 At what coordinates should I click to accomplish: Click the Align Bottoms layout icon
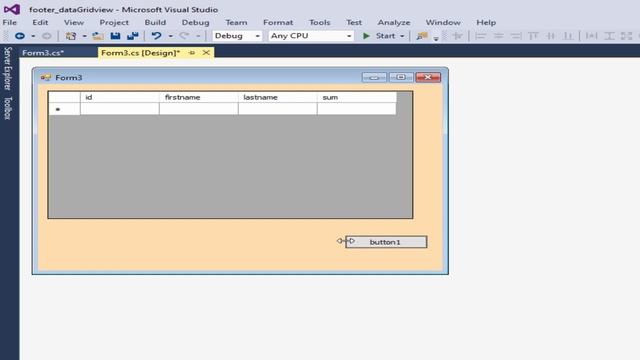[x=568, y=36]
